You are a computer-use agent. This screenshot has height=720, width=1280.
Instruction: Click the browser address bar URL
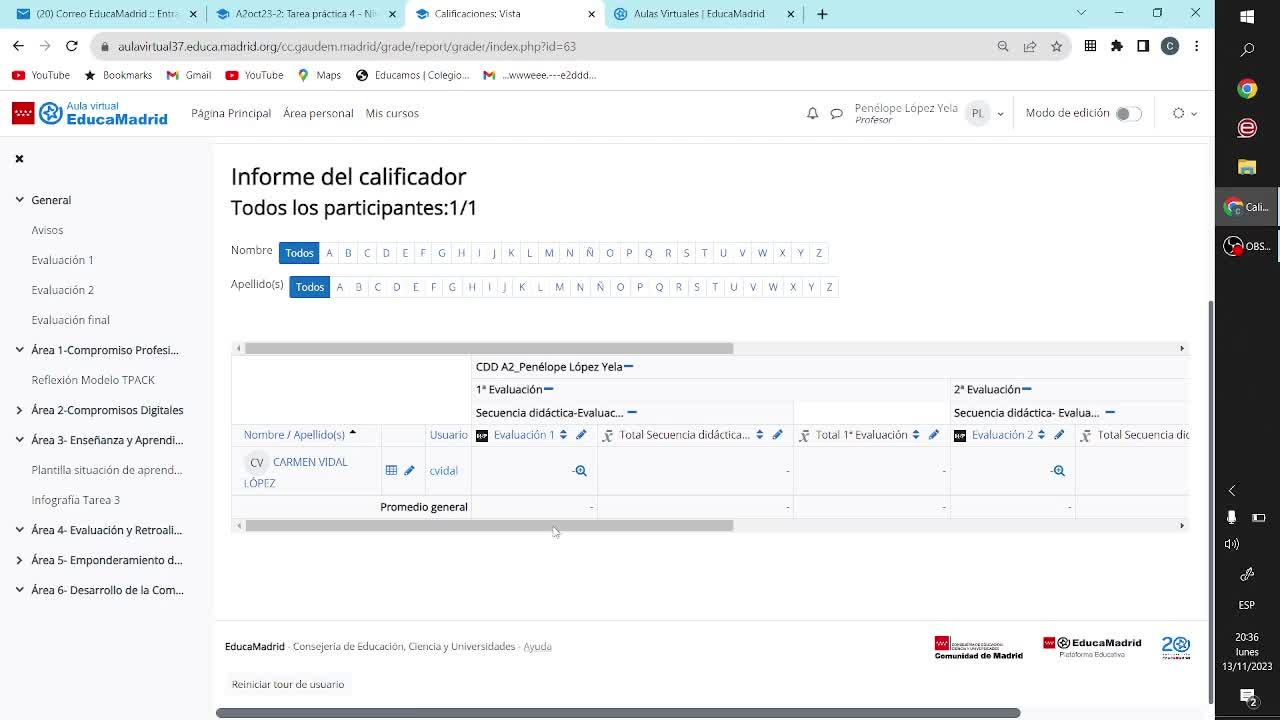[347, 46]
